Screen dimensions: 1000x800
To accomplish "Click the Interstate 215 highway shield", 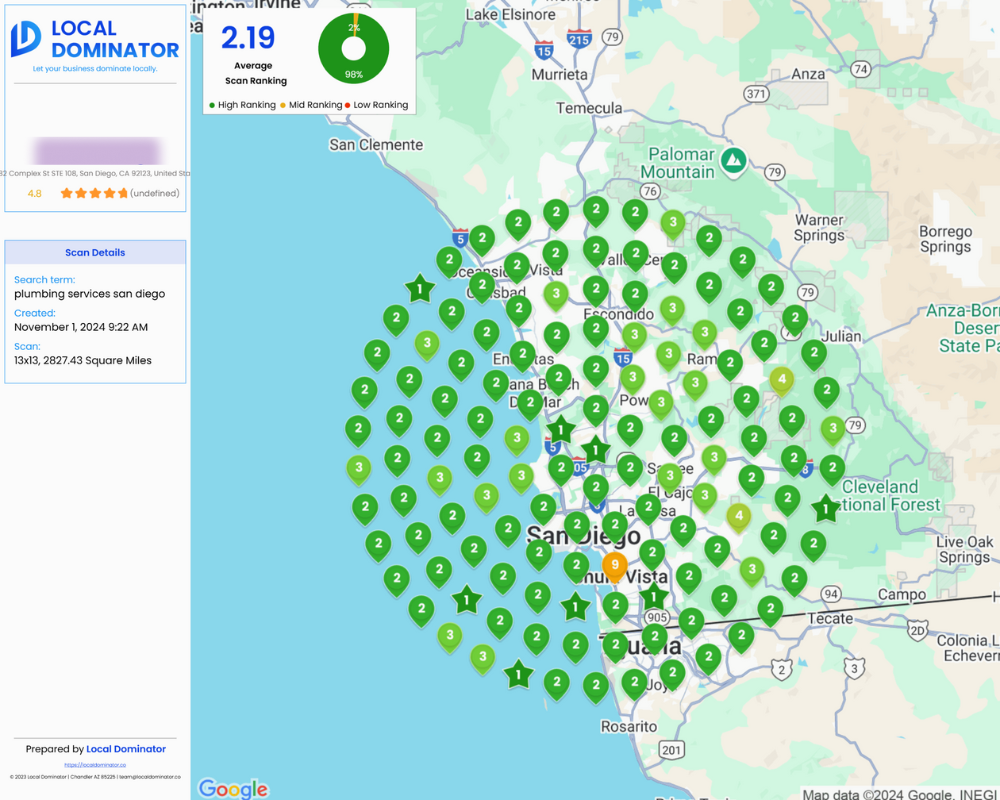I will click(x=579, y=39).
